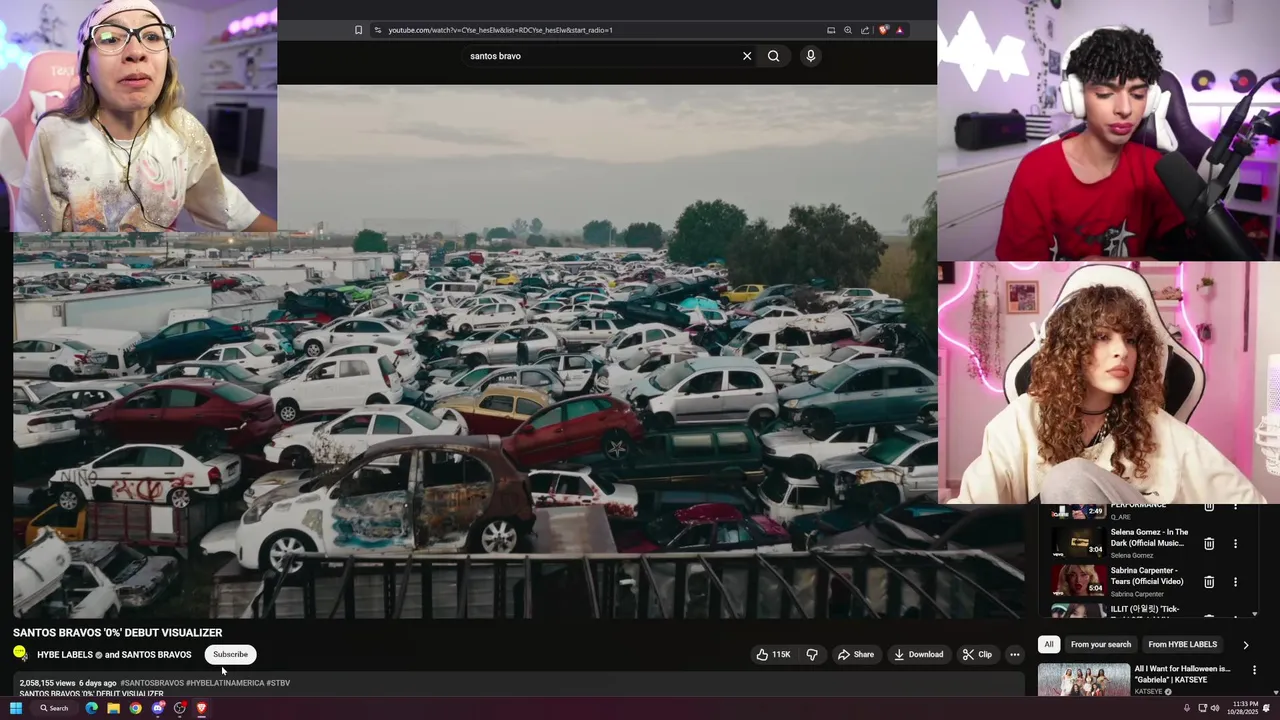
Task: Like the video with 115K thumbs up
Action: (773, 654)
